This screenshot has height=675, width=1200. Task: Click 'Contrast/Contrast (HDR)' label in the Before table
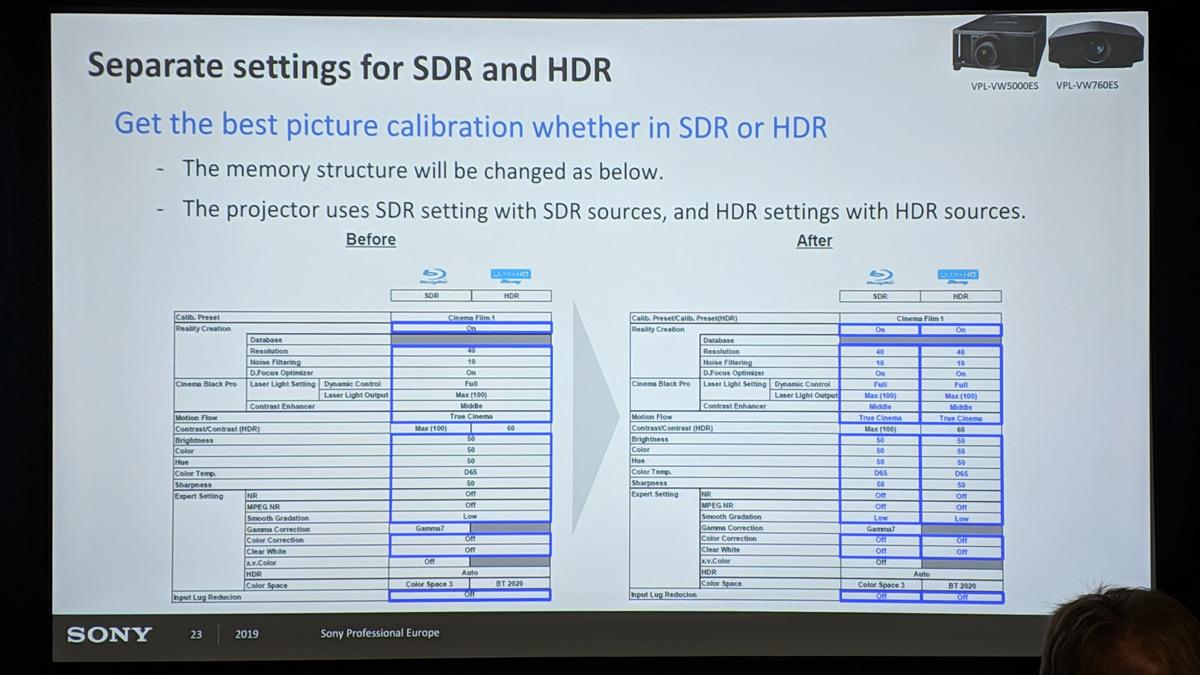217,429
